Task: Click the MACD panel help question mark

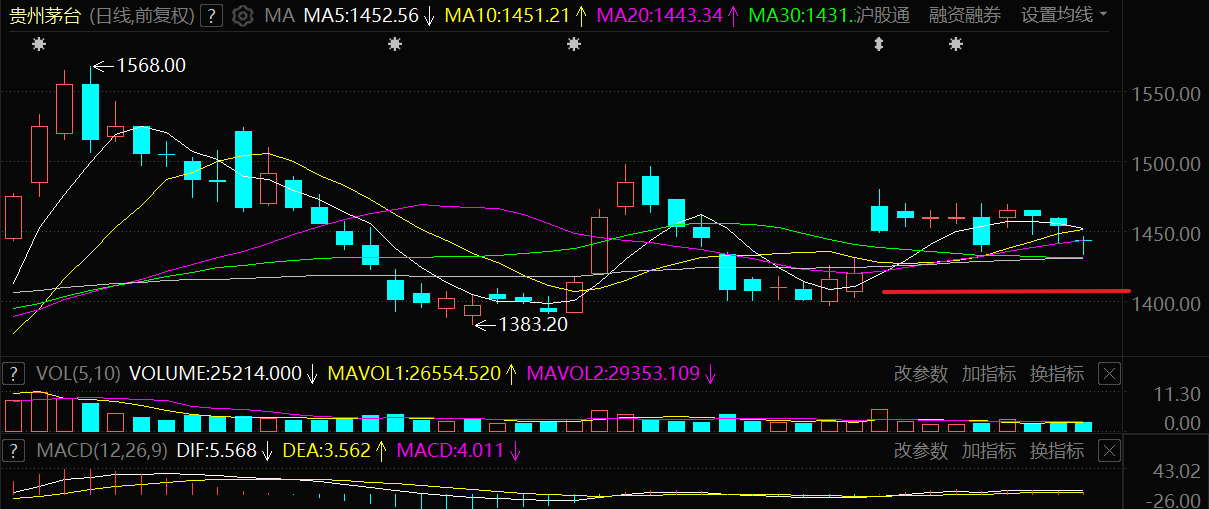Action: tap(13, 451)
